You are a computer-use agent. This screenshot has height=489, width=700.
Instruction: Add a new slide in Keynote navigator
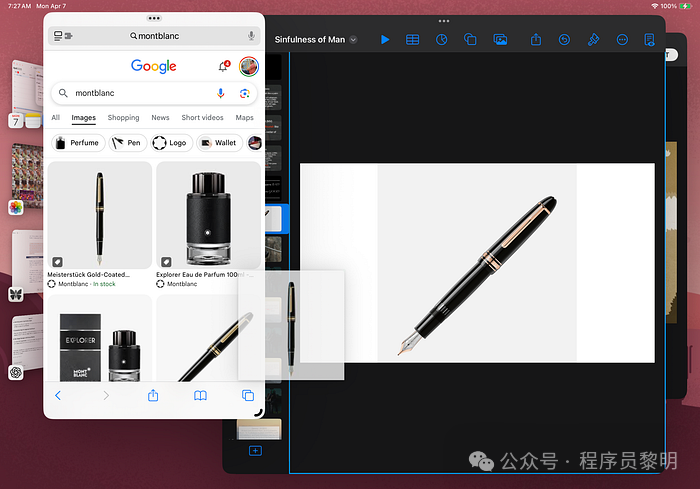pos(255,451)
